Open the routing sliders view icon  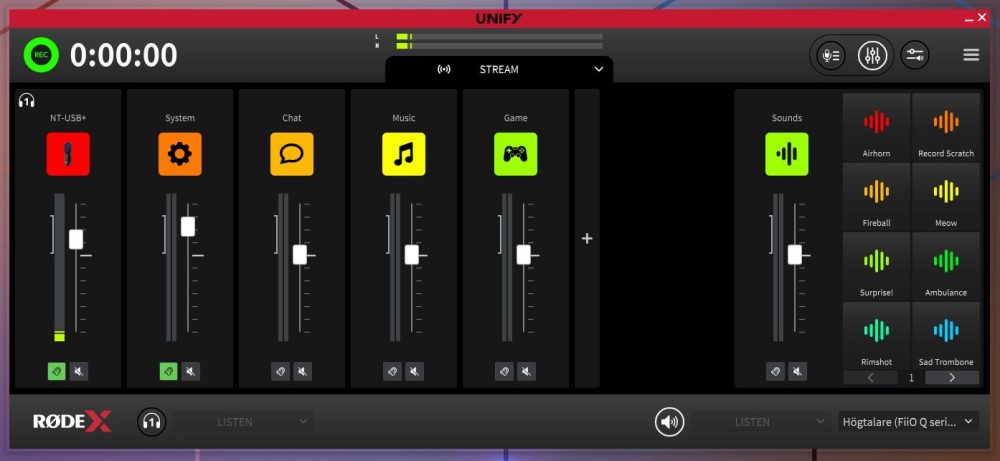coord(915,55)
